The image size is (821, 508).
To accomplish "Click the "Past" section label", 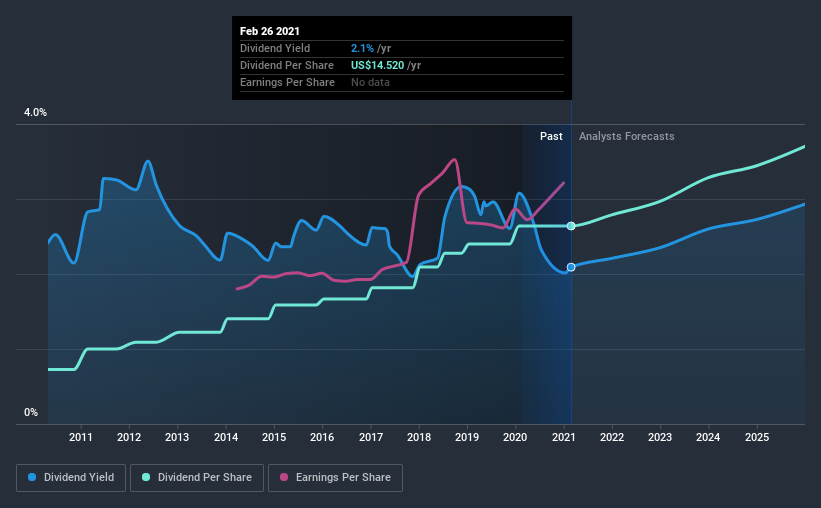I will 551,136.
